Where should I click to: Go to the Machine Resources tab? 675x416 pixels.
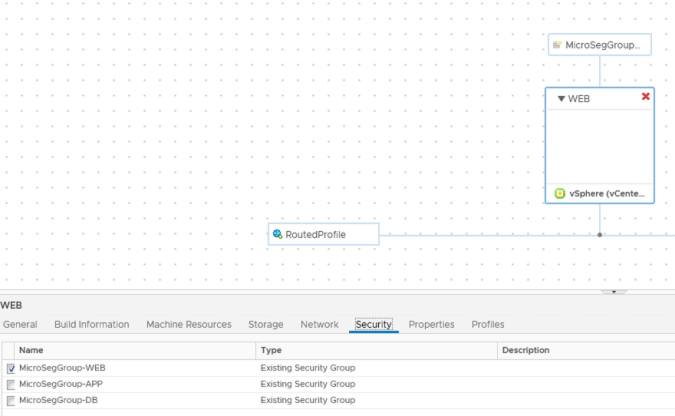click(189, 324)
